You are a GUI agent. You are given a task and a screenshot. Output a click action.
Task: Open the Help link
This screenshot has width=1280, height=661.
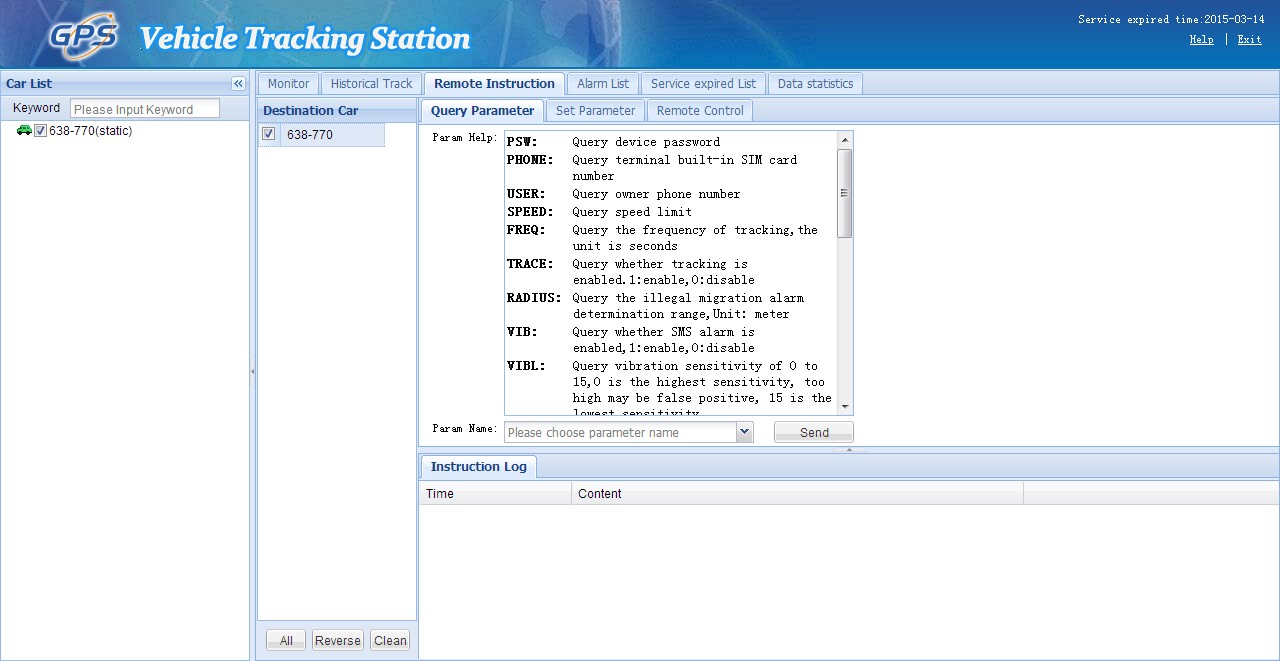click(1201, 40)
